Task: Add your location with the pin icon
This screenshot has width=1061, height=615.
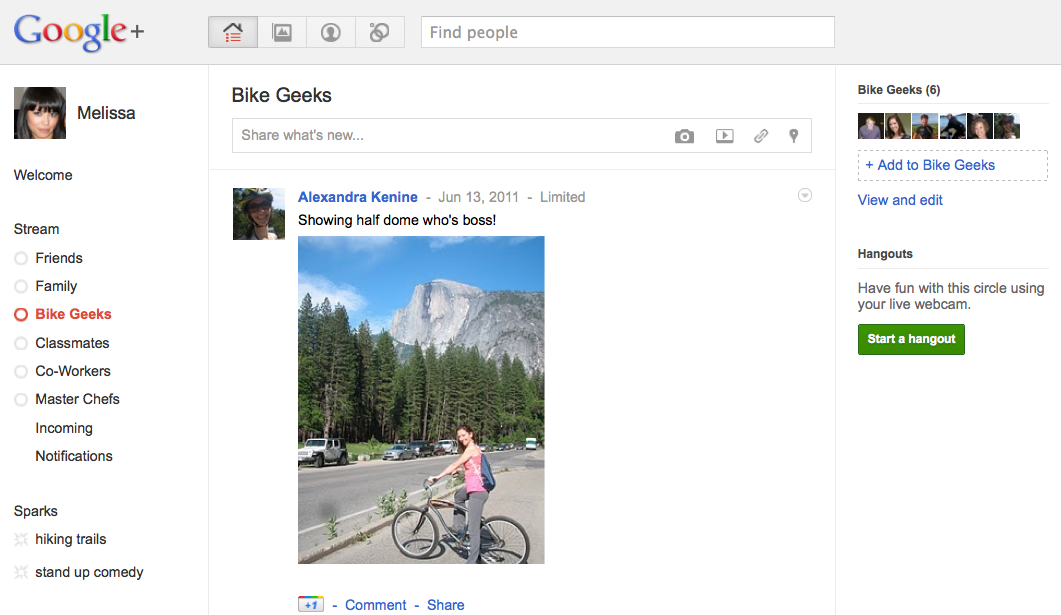Action: pos(793,135)
